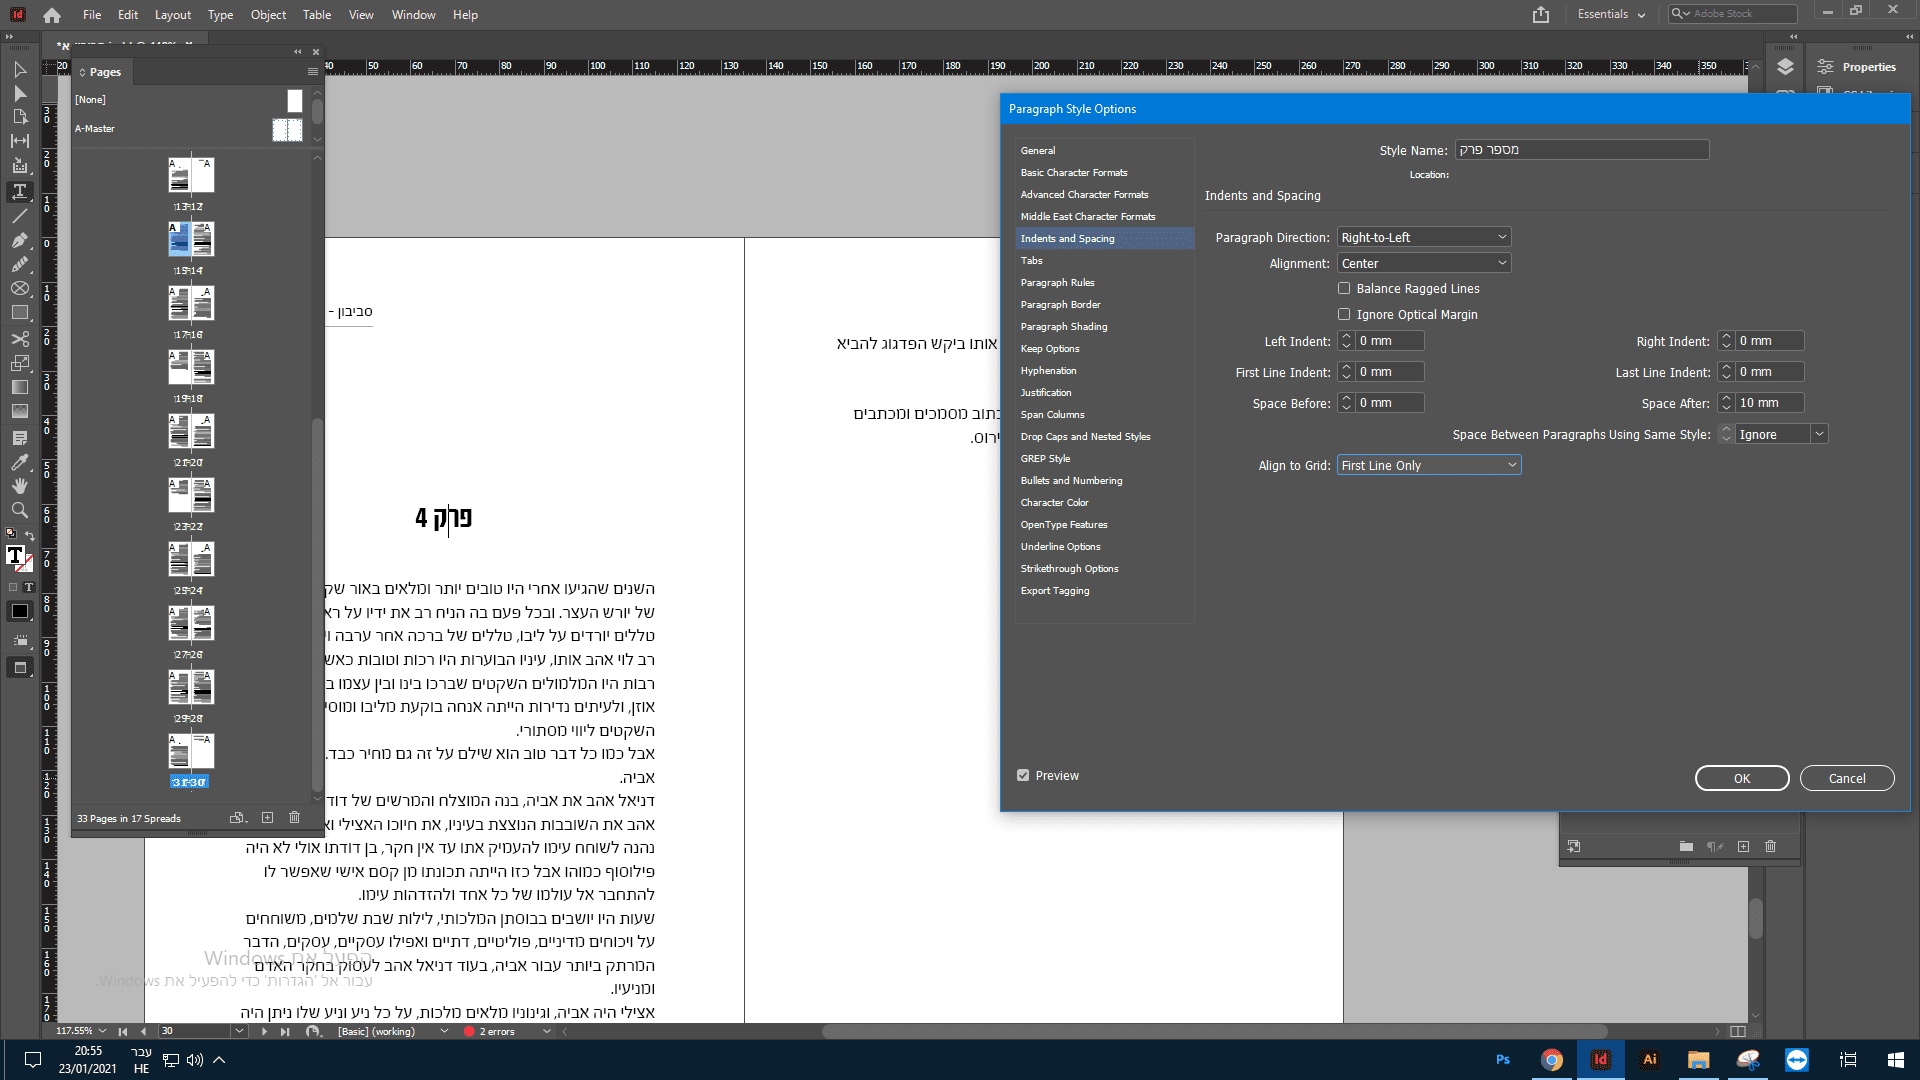The width and height of the screenshot is (1920, 1080).
Task: Select the Hand tool
Action: coord(19,486)
